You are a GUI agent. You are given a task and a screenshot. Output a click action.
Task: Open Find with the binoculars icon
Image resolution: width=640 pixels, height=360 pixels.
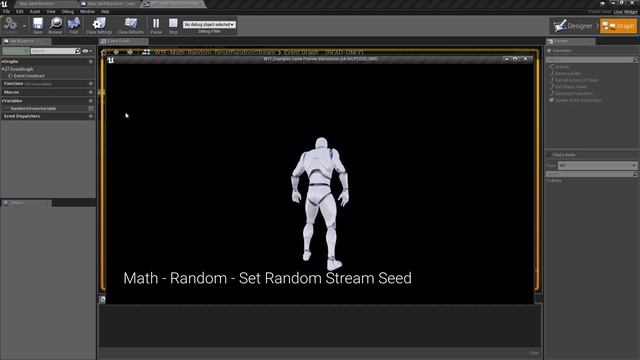(x=73, y=25)
